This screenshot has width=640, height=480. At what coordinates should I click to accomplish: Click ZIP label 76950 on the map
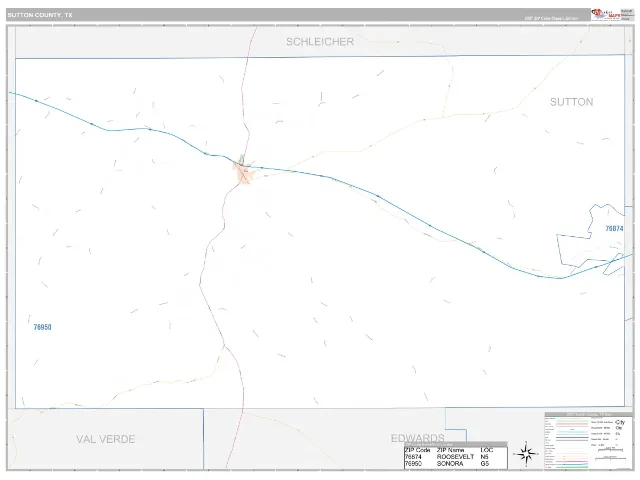click(42, 327)
